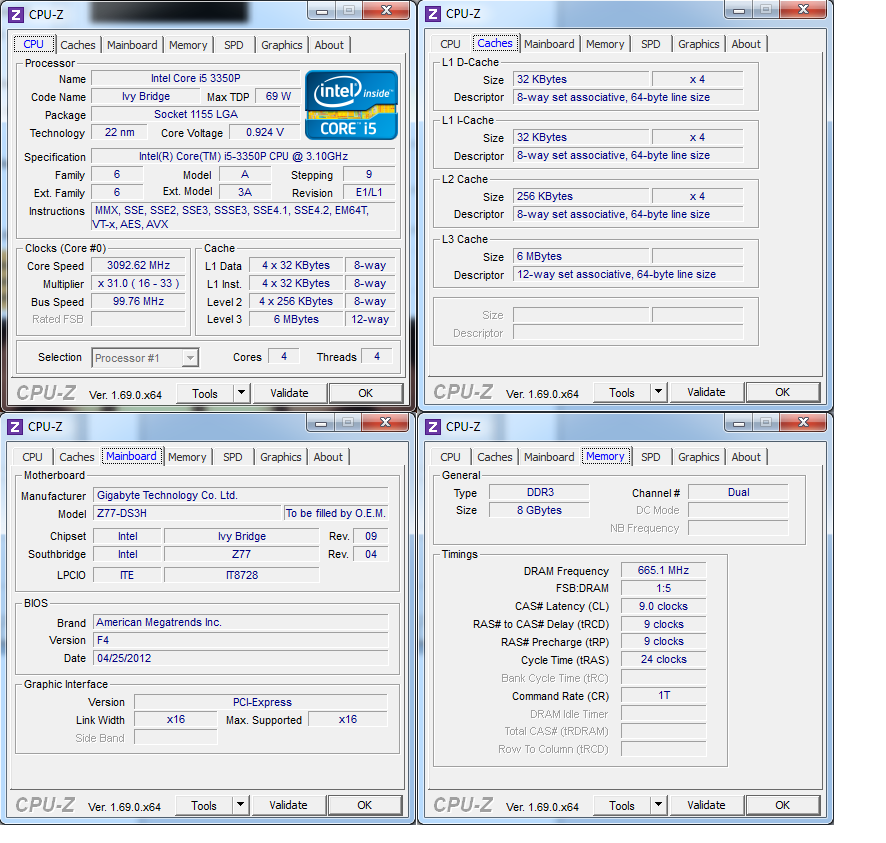This screenshot has height=843, width=886.
Task: Click the CPU-Z logo icon in the Memory window title bar
Action: click(x=433, y=427)
